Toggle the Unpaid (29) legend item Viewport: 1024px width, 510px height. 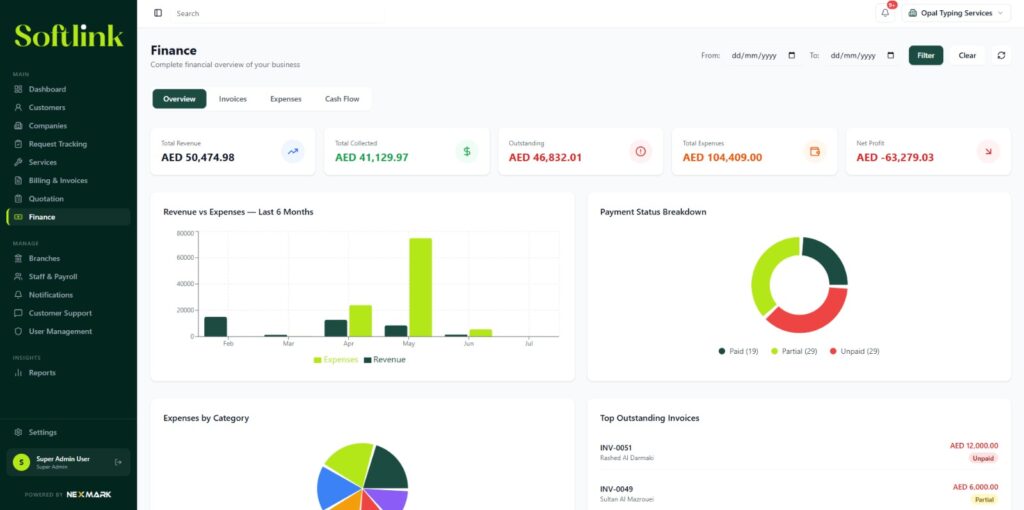click(x=854, y=351)
